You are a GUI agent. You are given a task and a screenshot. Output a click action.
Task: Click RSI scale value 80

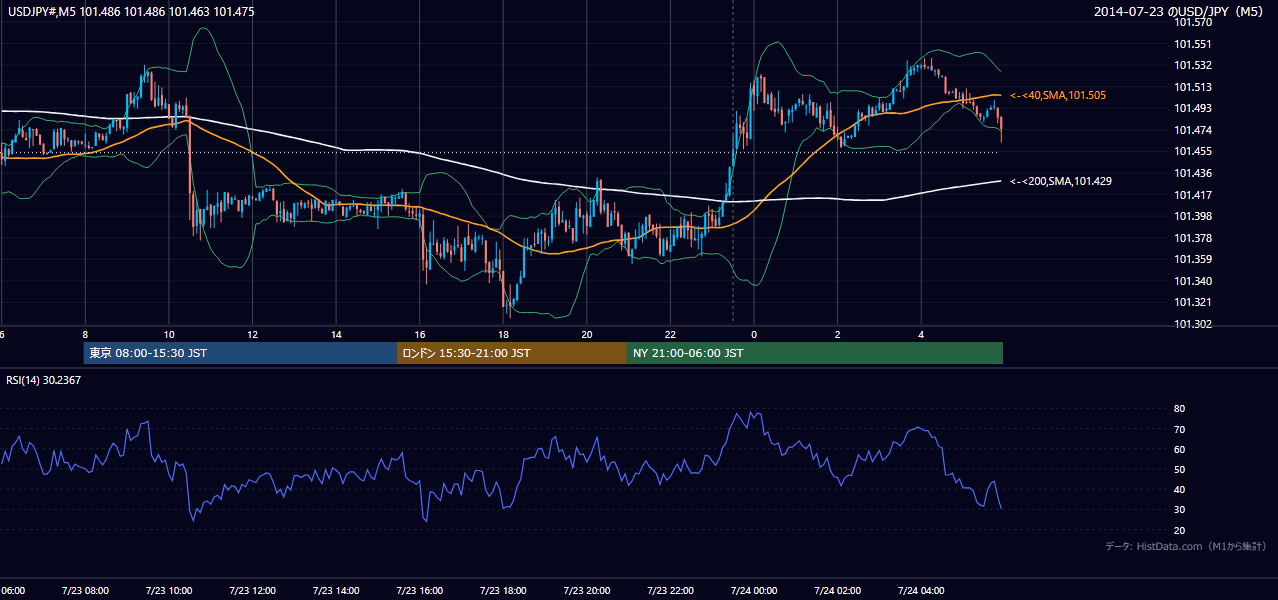(1180, 409)
